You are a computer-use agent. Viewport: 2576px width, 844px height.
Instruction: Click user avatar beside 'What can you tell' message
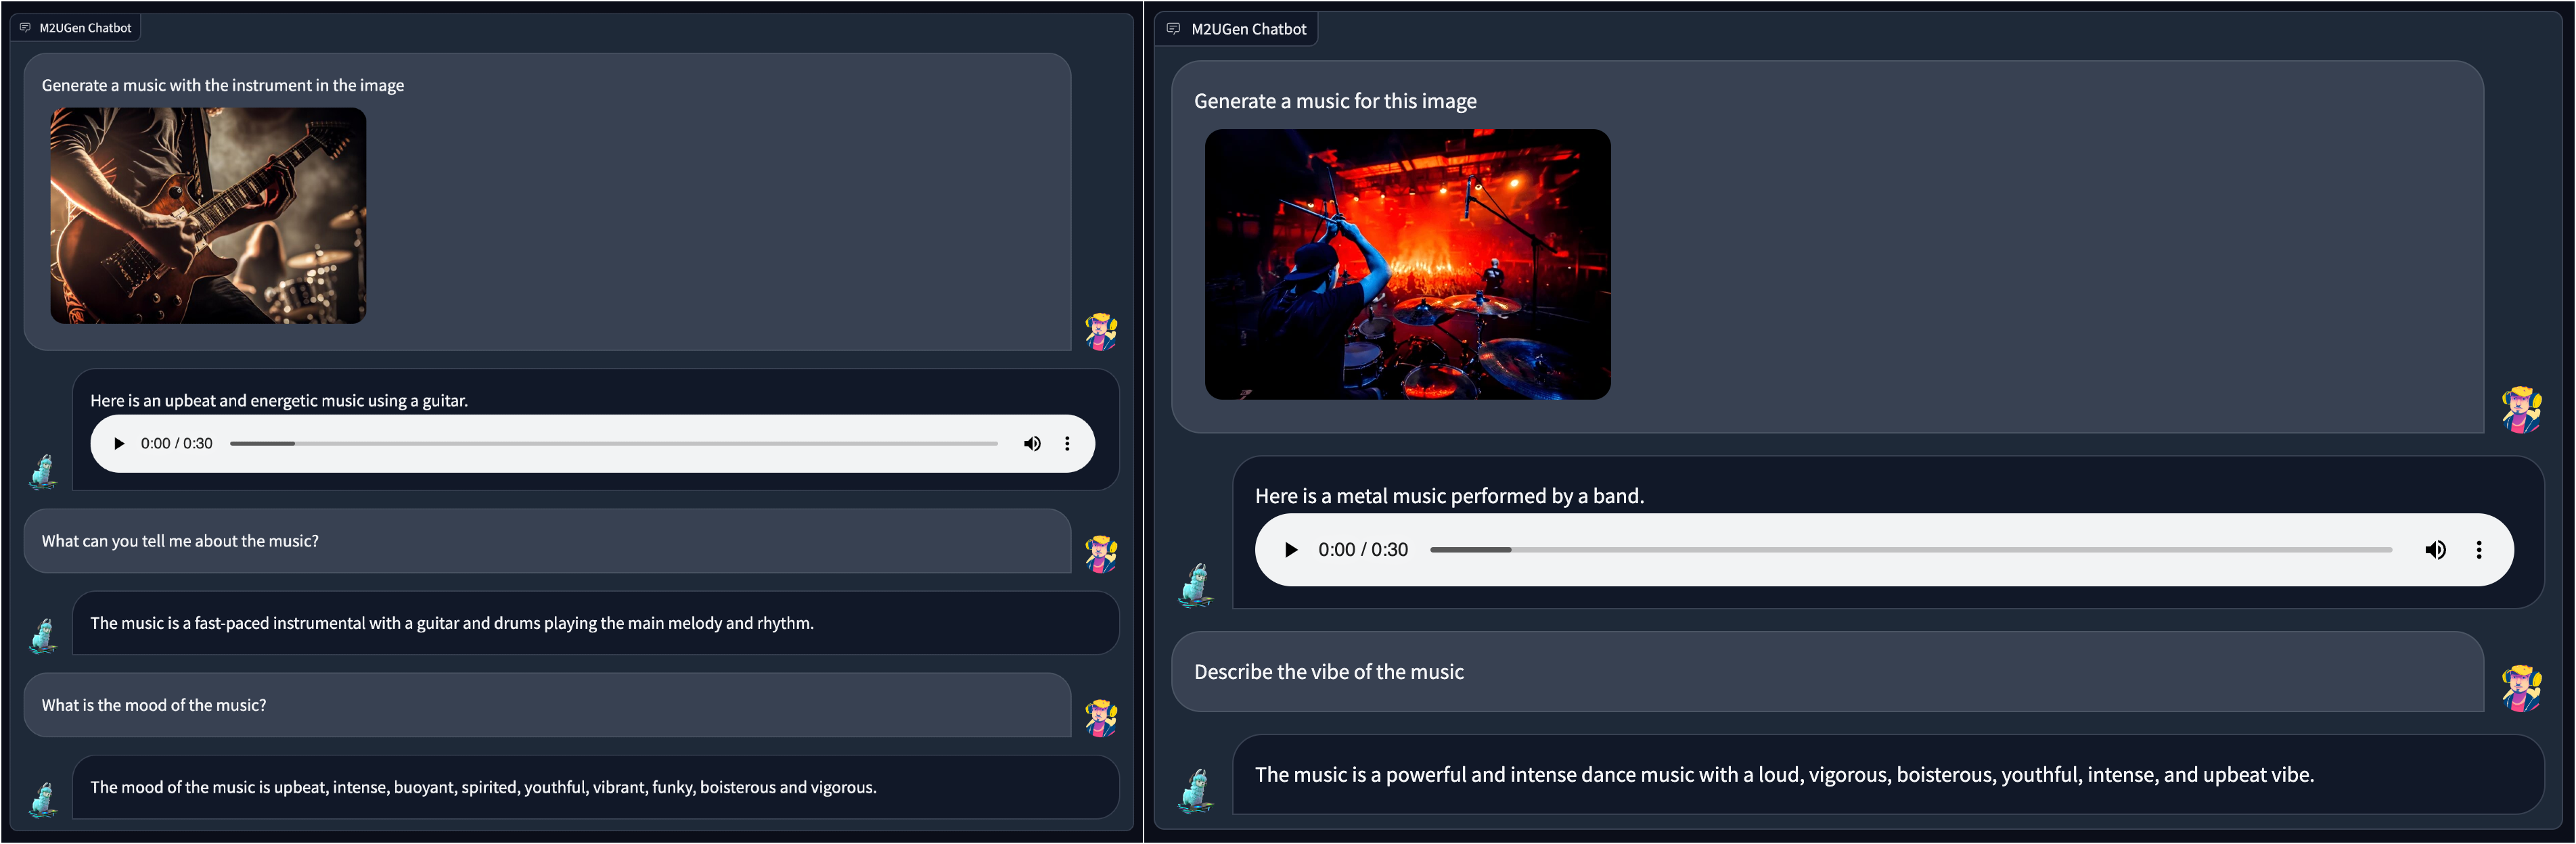coord(1101,553)
